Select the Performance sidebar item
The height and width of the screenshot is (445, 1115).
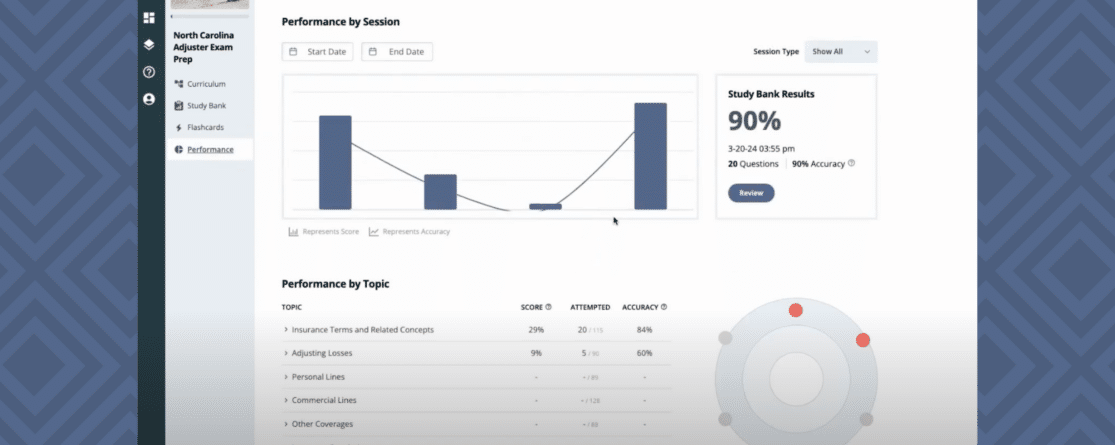pyautogui.click(x=210, y=149)
